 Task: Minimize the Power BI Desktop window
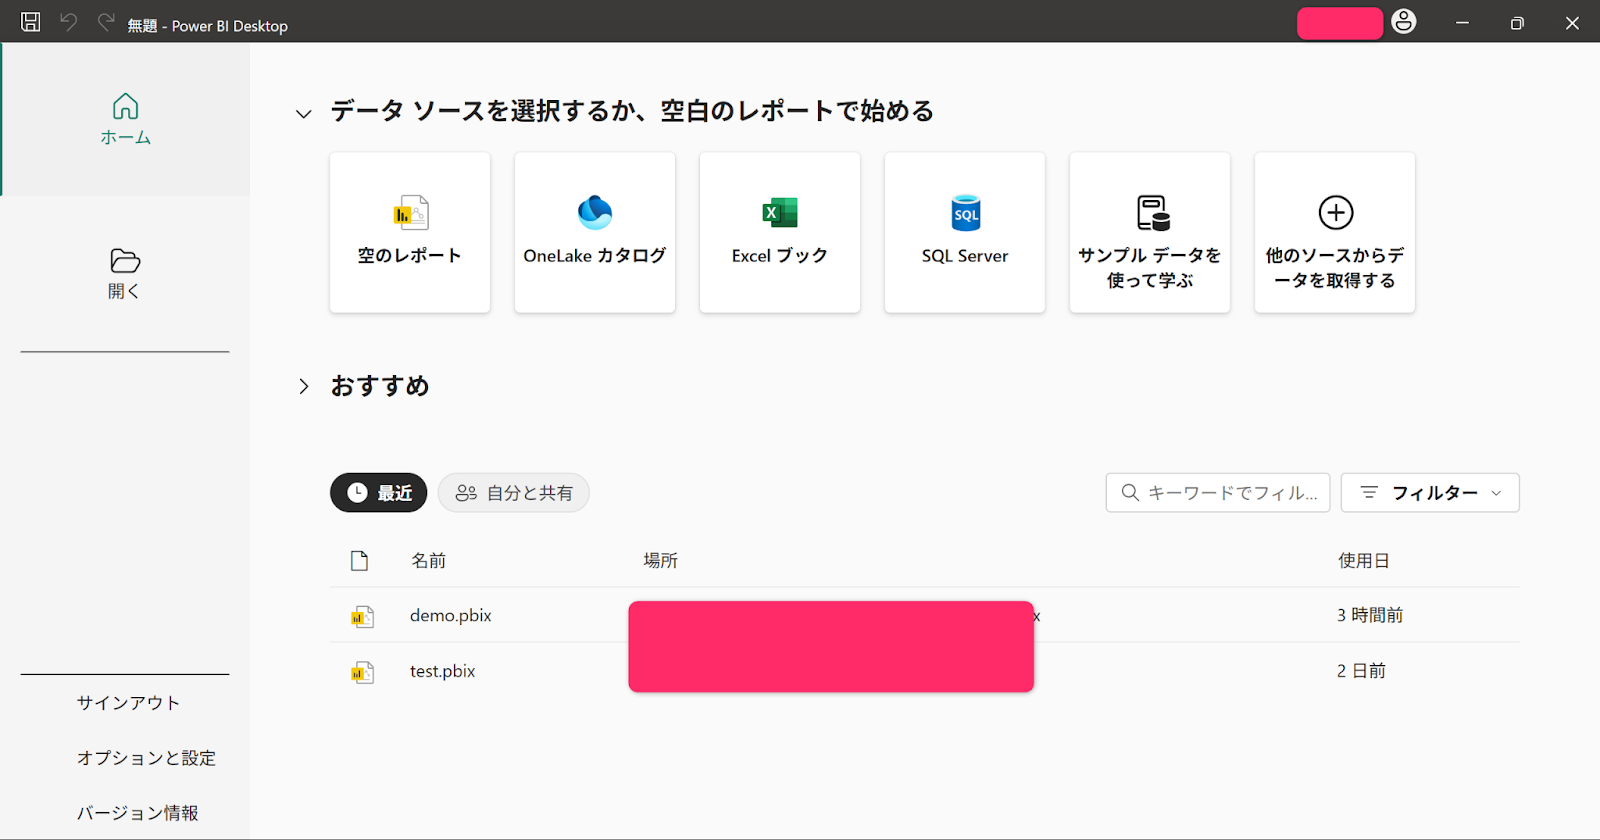click(1462, 22)
